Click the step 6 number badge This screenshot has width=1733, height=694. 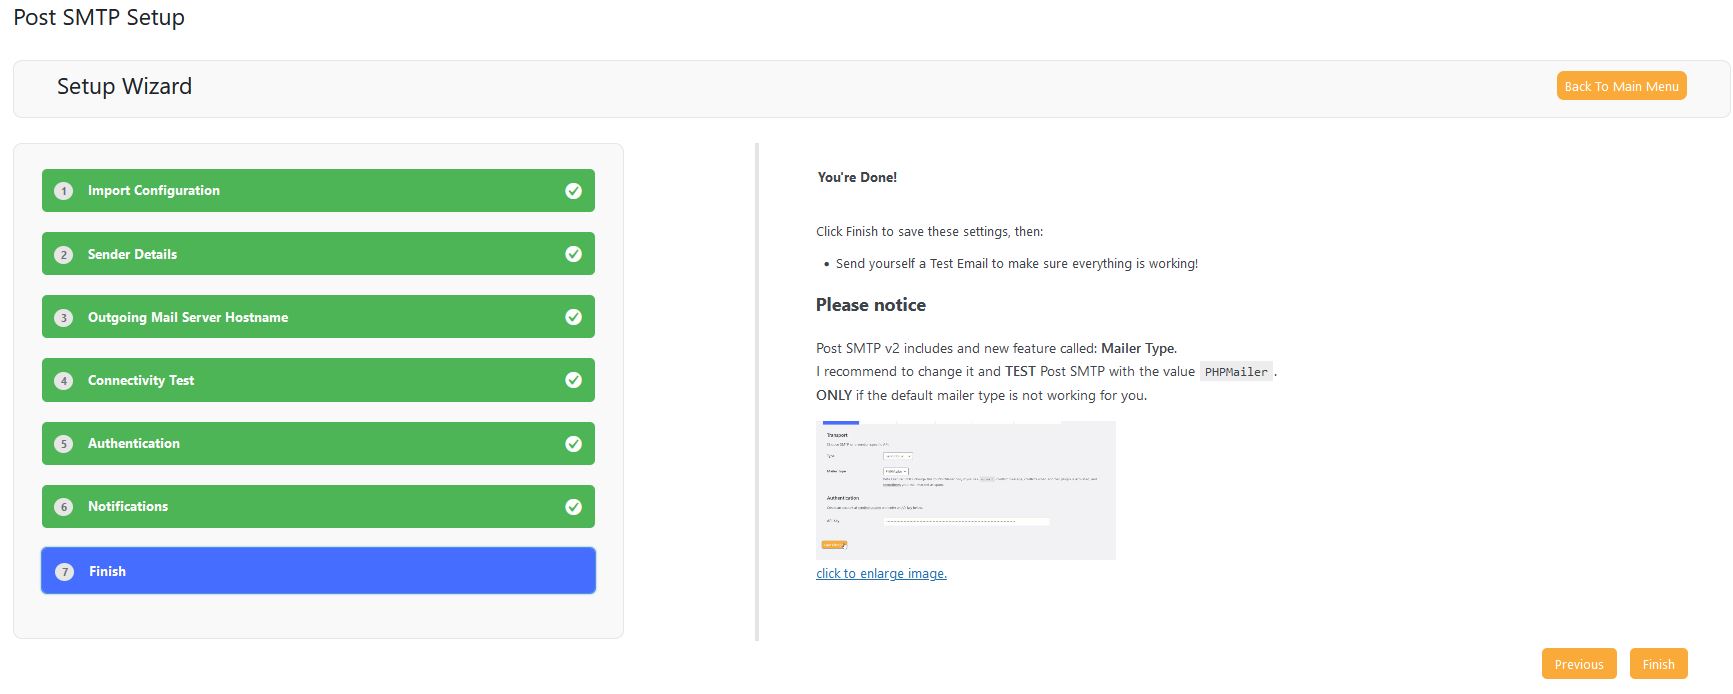coord(64,507)
